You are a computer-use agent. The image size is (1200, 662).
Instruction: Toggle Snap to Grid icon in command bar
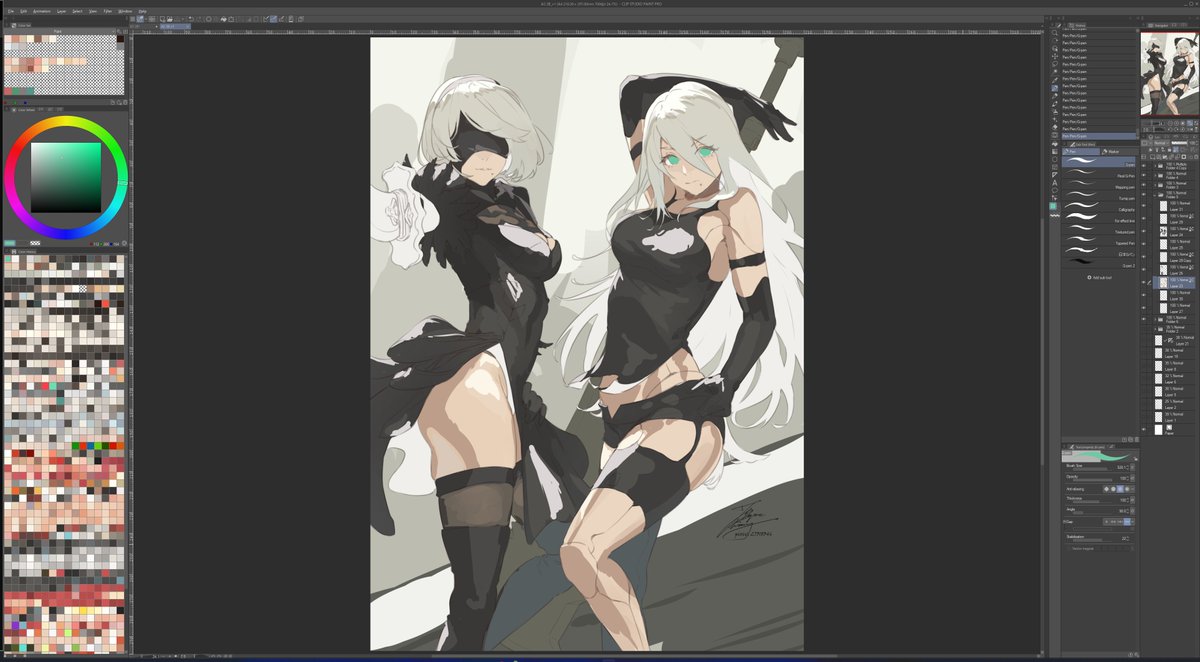(281, 19)
